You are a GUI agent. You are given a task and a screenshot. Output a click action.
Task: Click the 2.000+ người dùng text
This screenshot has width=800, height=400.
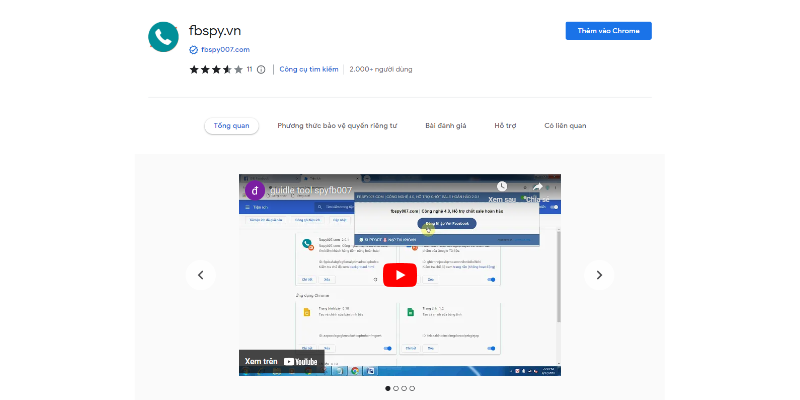381,69
